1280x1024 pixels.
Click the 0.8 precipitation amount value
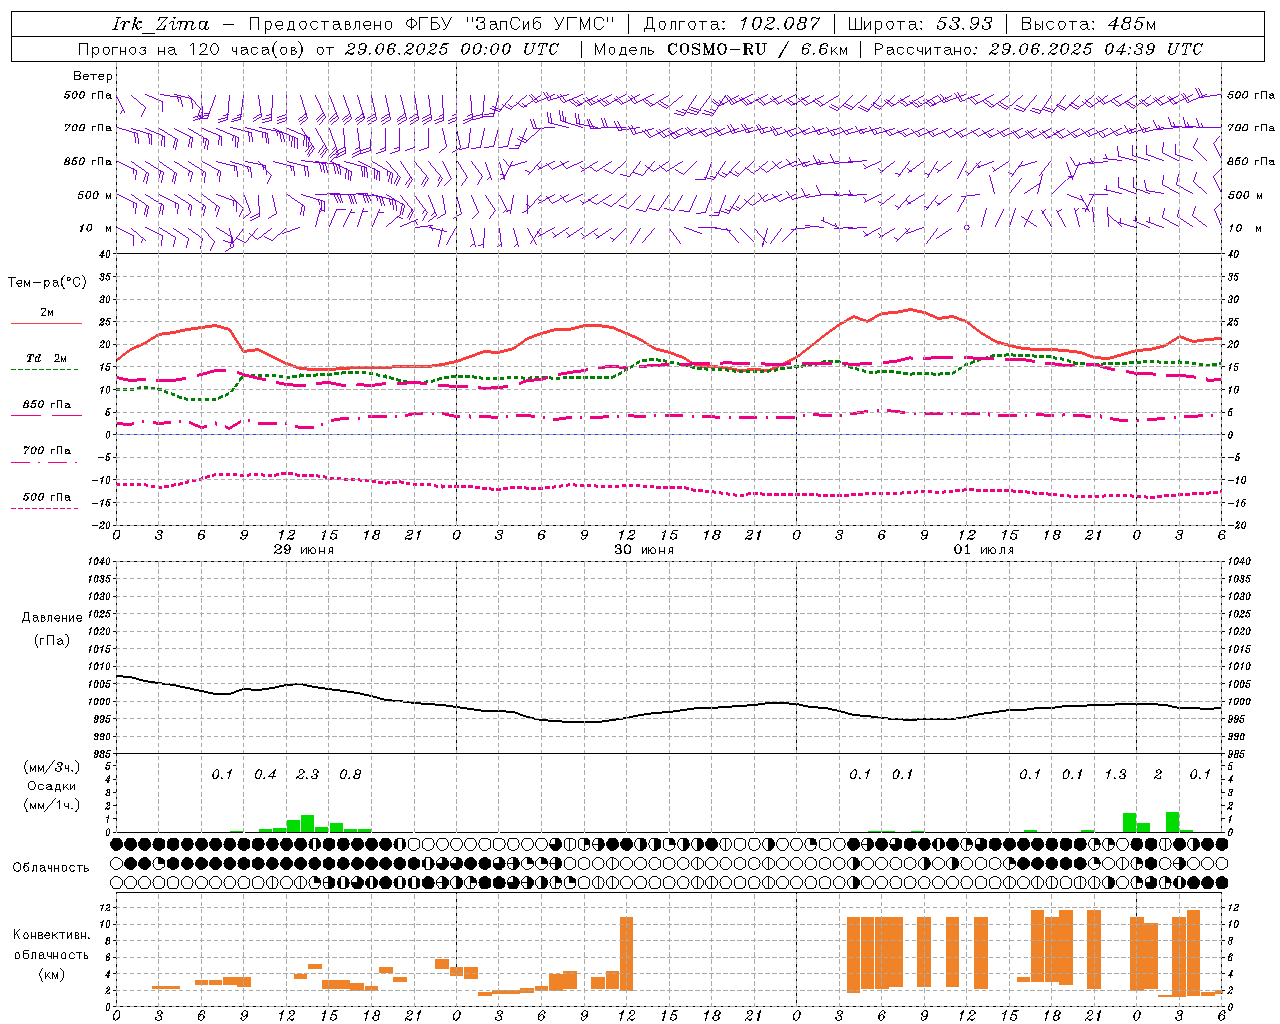[350, 775]
